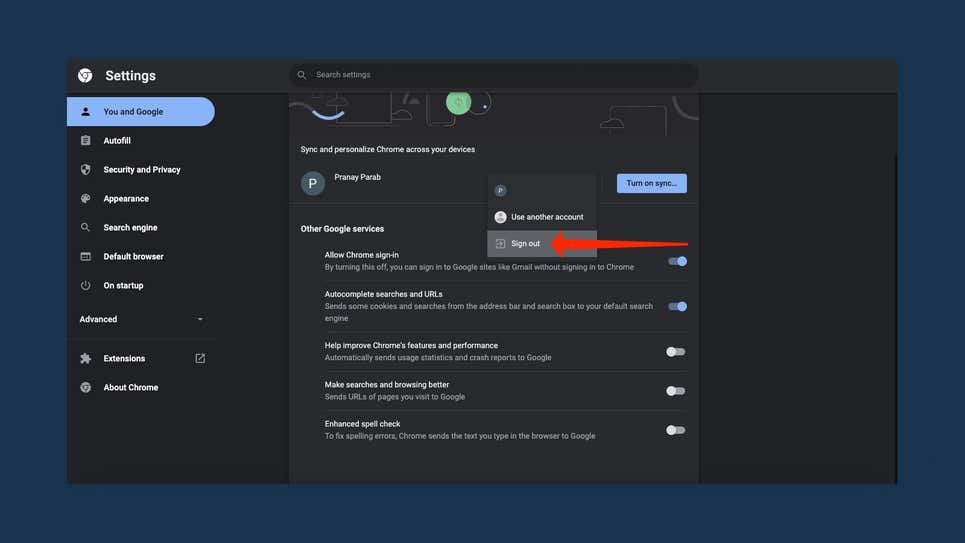Enable Help improve Chrome's features toggle
The width and height of the screenshot is (965, 543).
676,352
